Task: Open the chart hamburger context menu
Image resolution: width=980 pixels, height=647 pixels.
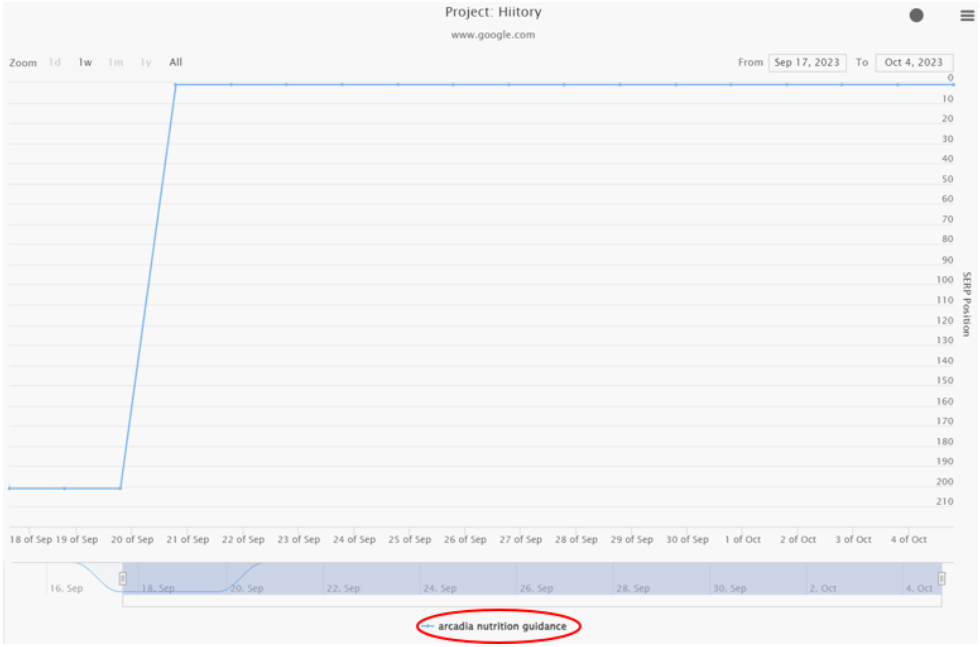Action: (x=967, y=14)
